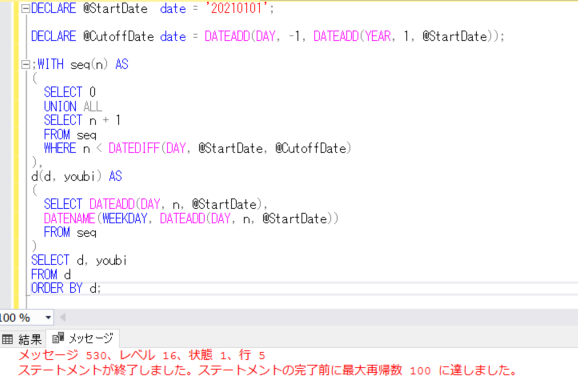Switch to the 結果 tab
This screenshot has height=391, width=578.
click(x=22, y=339)
